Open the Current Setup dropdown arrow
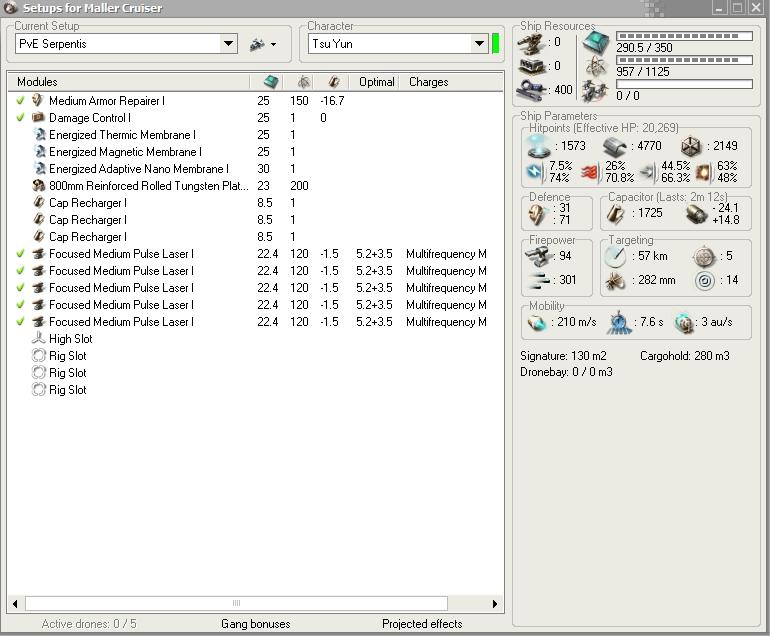Image resolution: width=770 pixels, height=636 pixels. 228,44
